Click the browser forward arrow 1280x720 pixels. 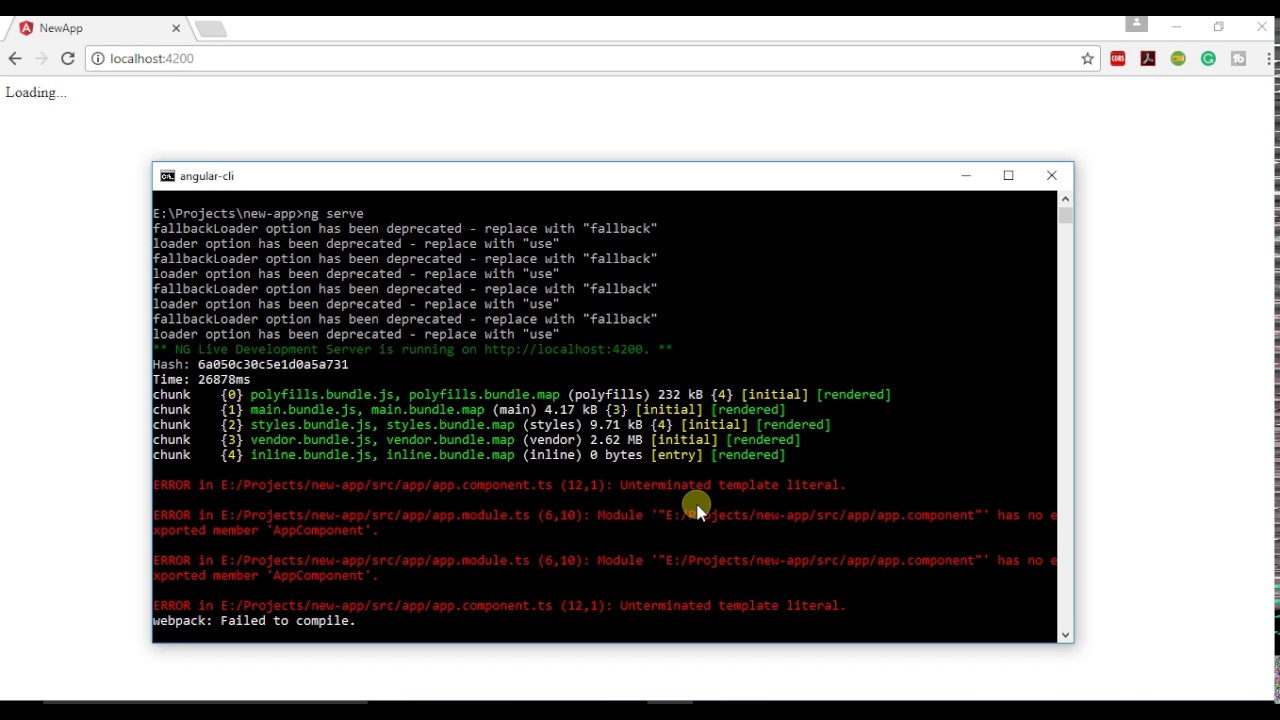(x=41, y=59)
